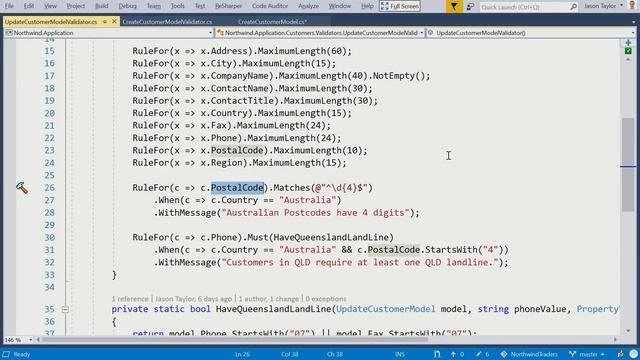640x360 pixels.
Task: Open the Test menu
Action: click(200, 6)
